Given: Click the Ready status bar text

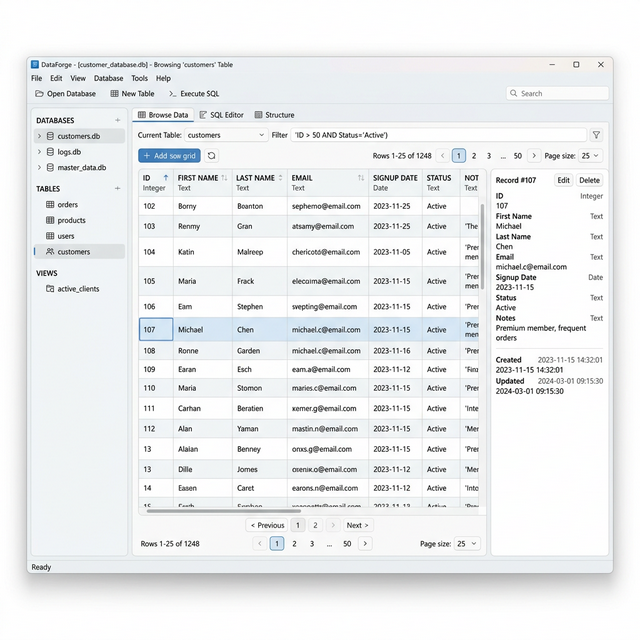Looking at the screenshot, I should (x=41, y=567).
